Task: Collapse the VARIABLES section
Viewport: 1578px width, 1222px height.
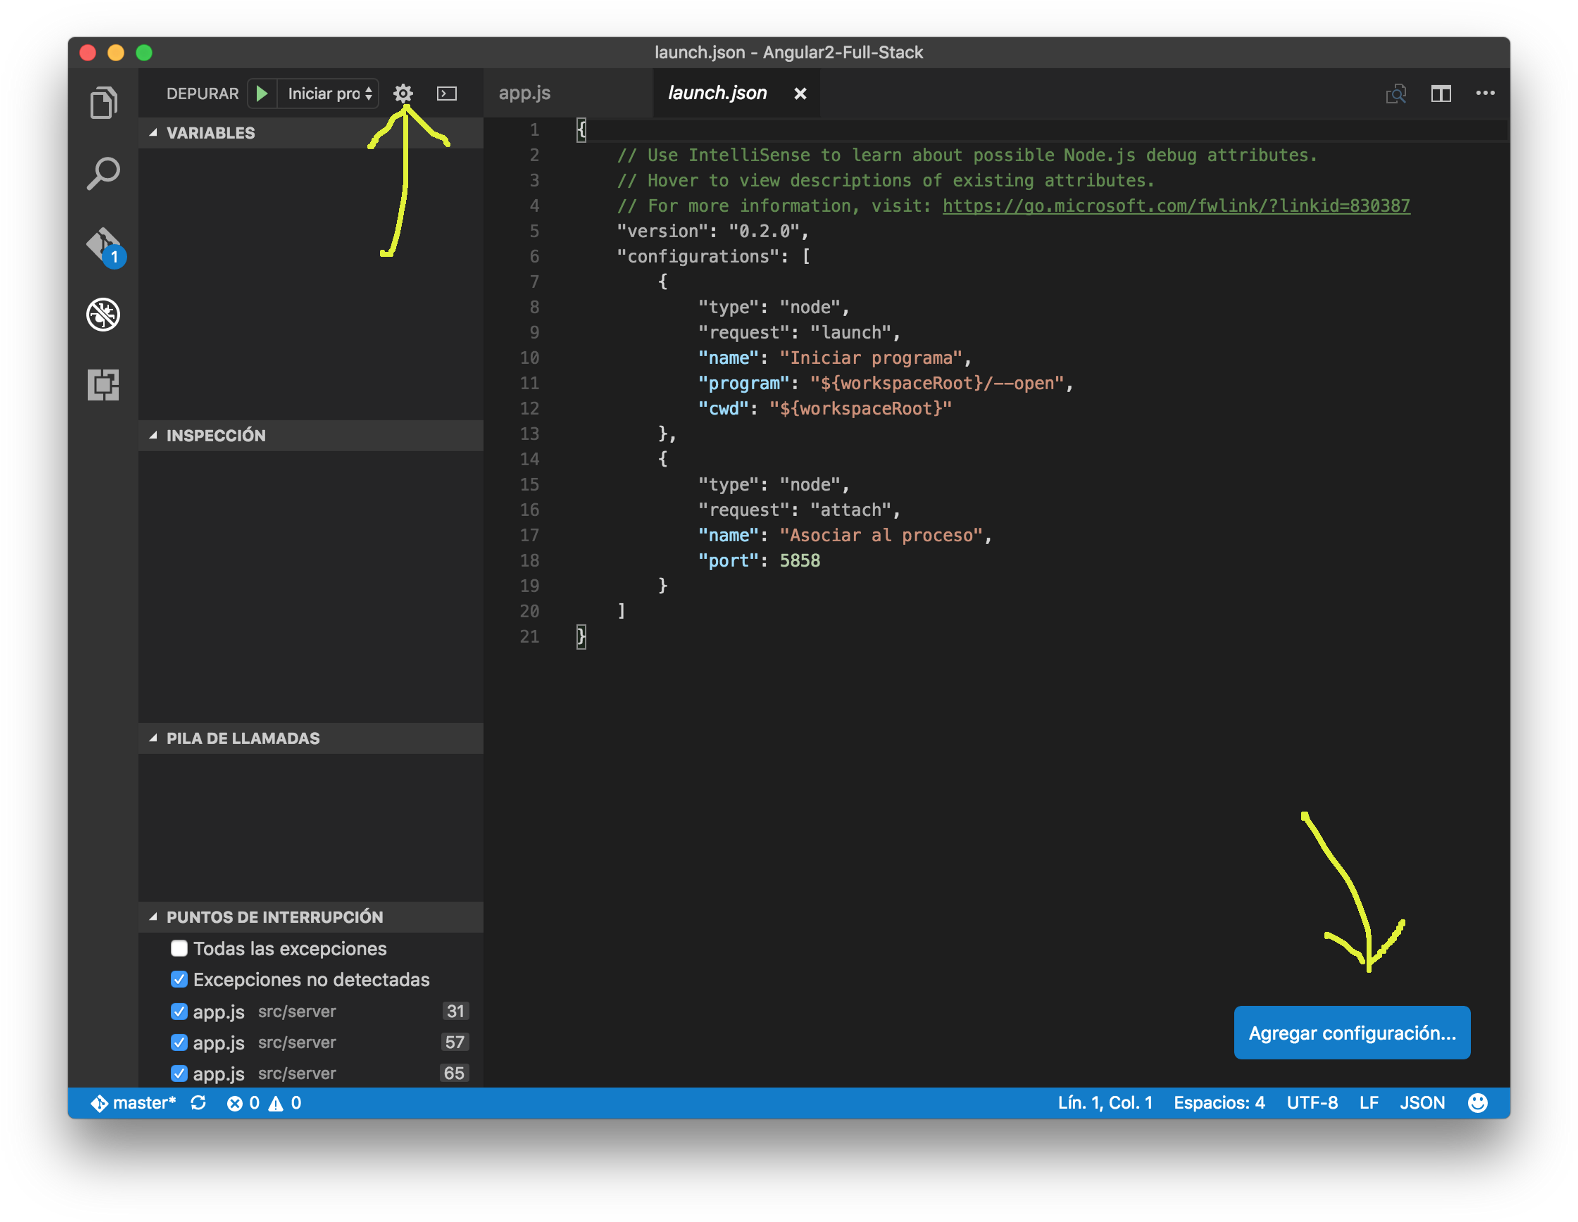Action: coord(210,133)
